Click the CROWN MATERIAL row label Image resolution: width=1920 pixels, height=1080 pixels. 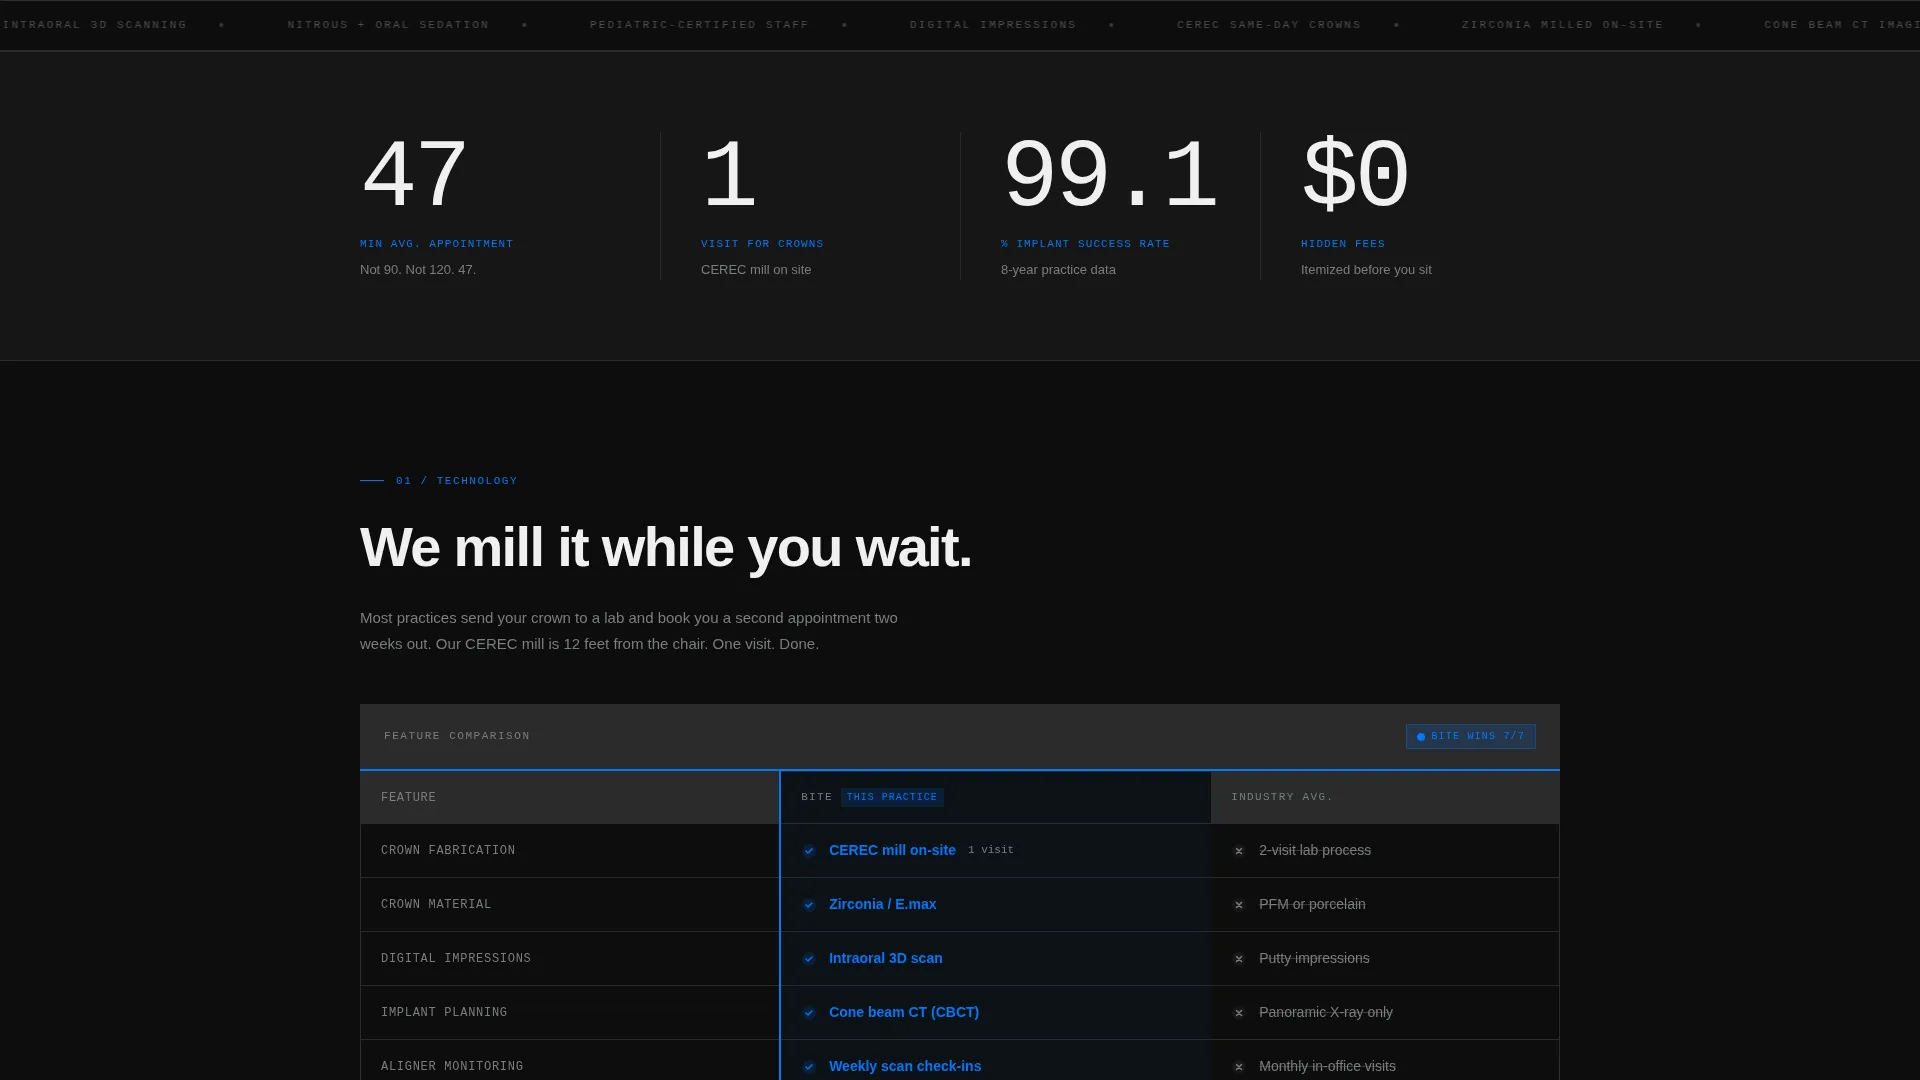pos(436,905)
